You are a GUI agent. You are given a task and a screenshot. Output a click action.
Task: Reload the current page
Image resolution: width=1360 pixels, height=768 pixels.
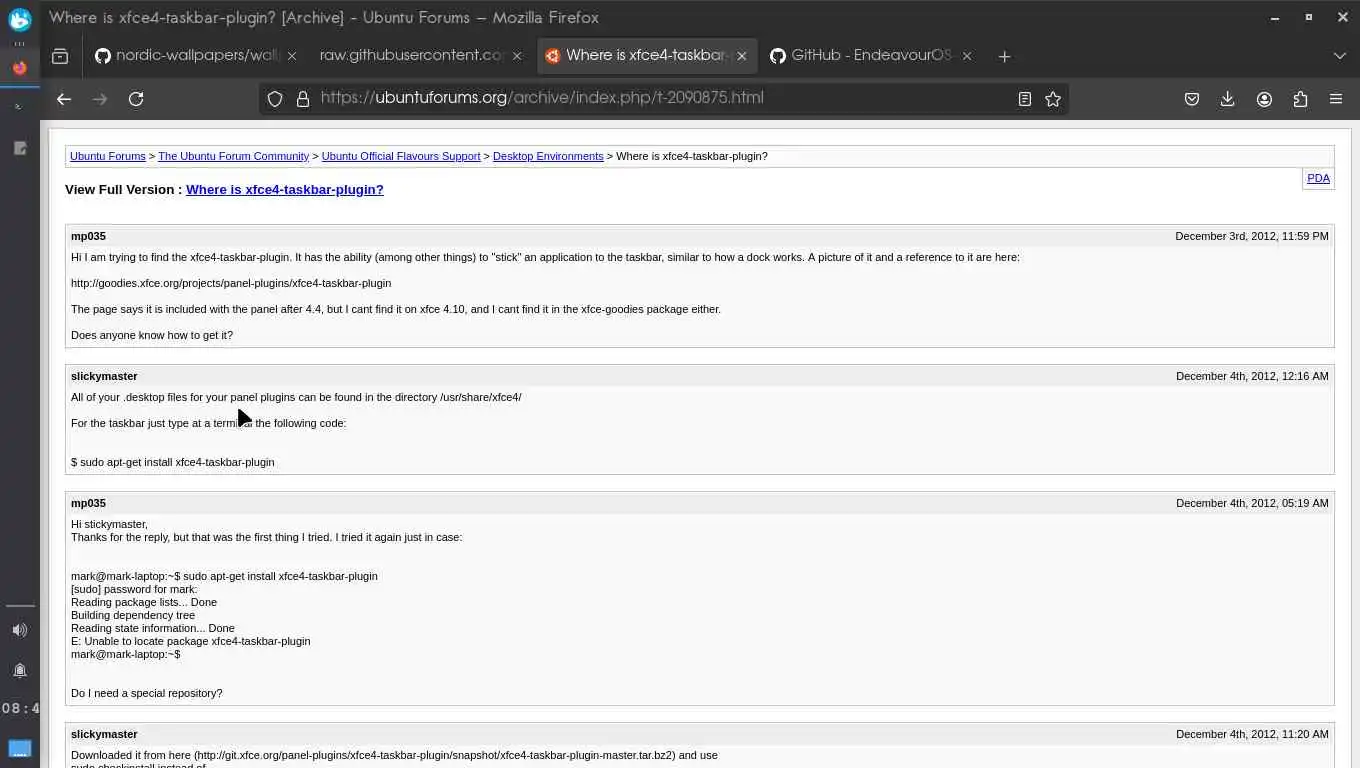[x=136, y=99]
